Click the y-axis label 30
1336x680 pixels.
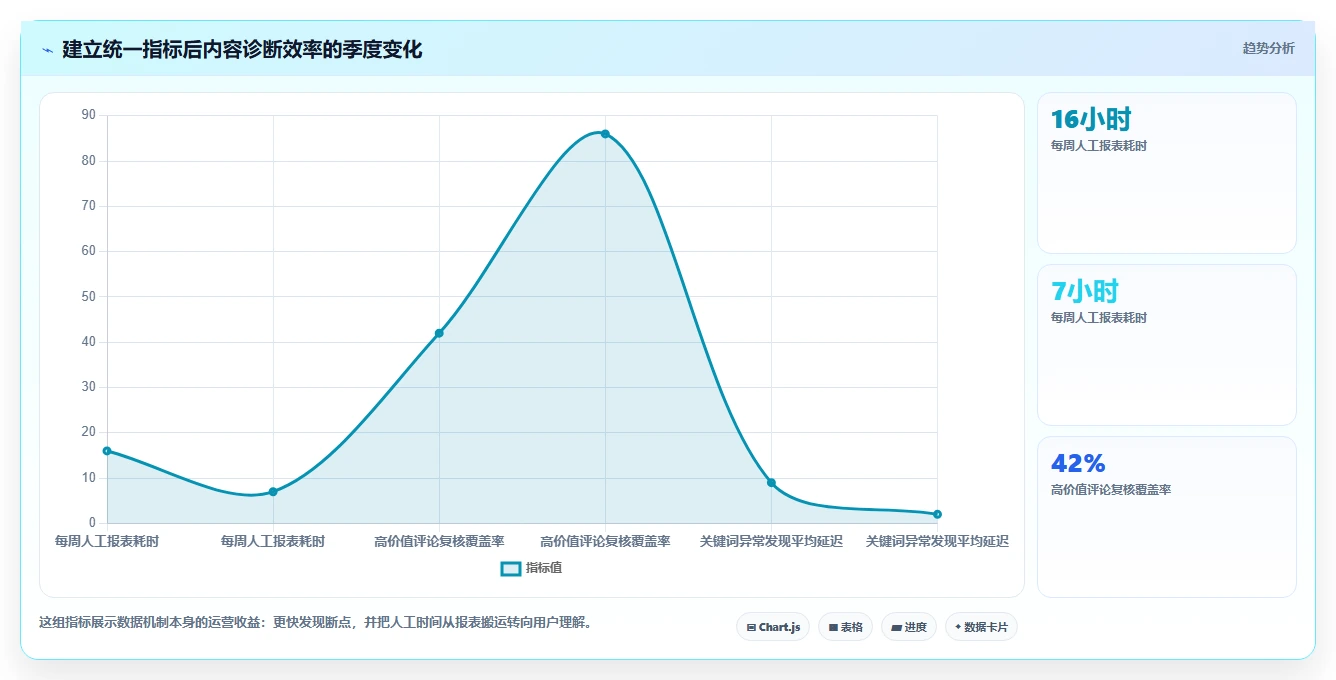pos(89,387)
